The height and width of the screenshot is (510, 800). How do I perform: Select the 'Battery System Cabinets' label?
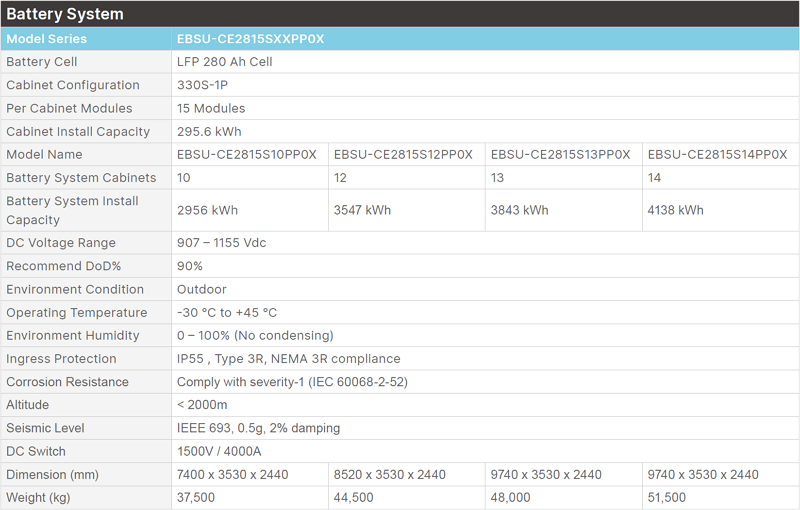(x=81, y=178)
